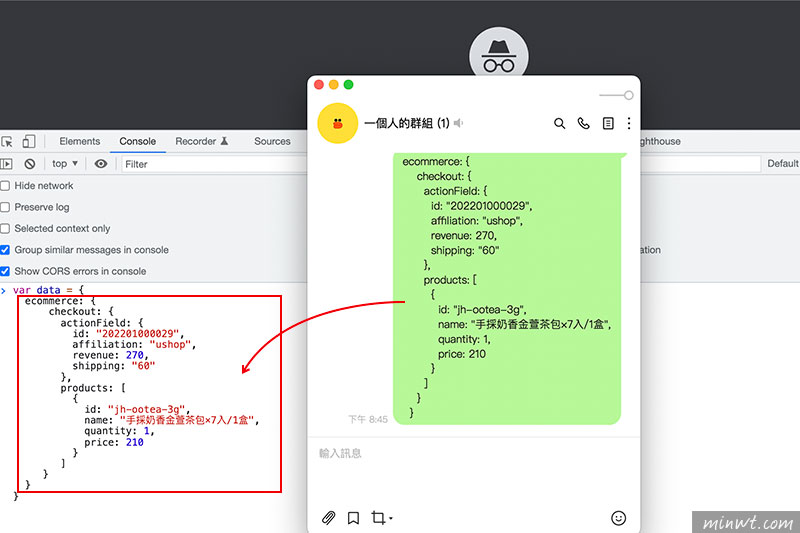Image resolution: width=800 pixels, height=533 pixels.
Task: Click the "jh-ootea-3g" id in console
Action: tap(146, 410)
